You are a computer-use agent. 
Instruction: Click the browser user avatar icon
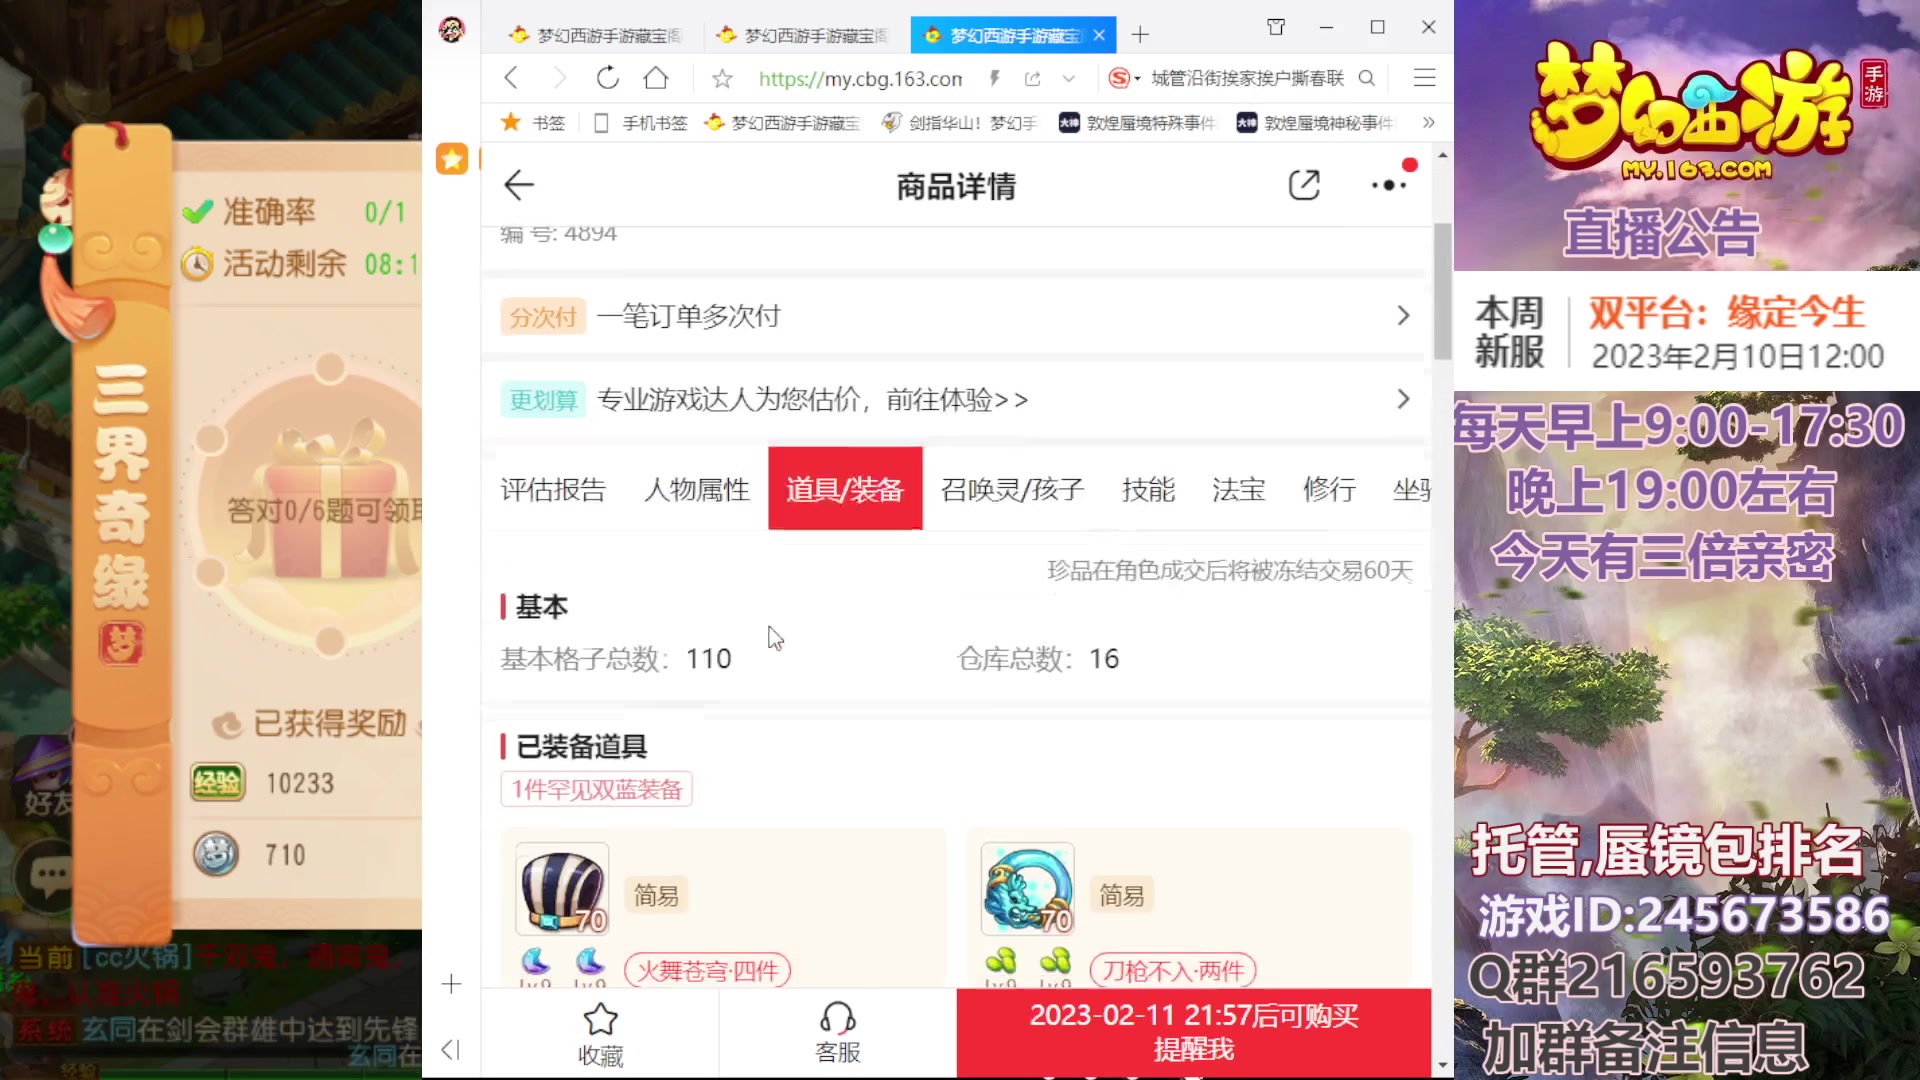(x=451, y=30)
